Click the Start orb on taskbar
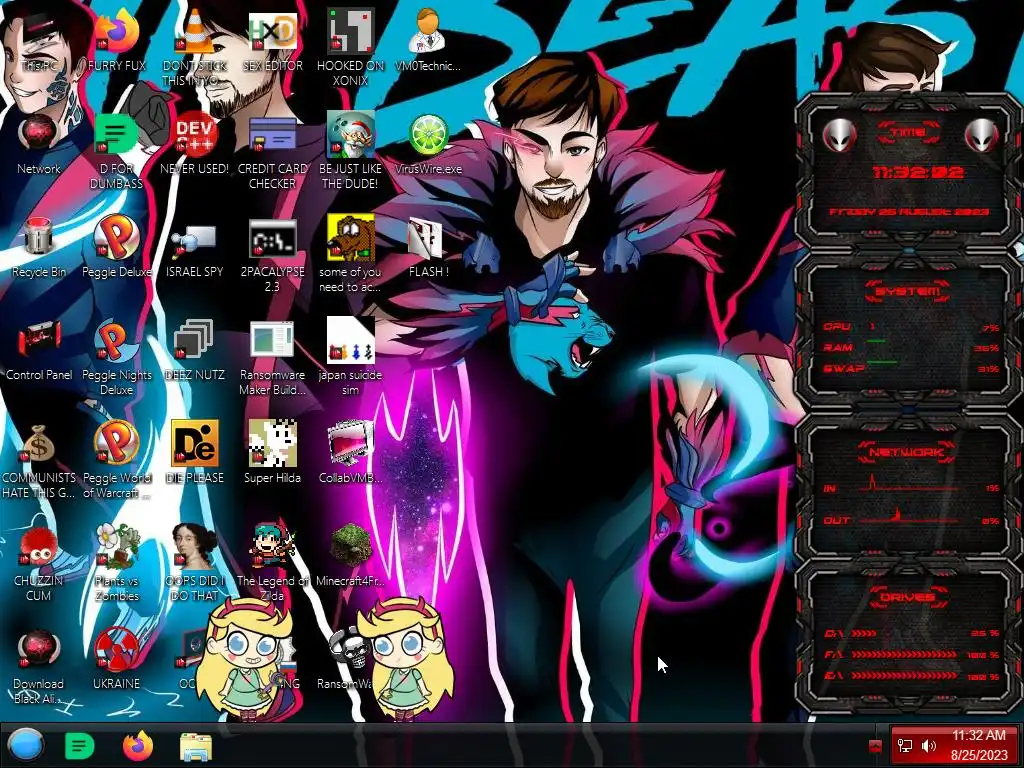 click(25, 746)
